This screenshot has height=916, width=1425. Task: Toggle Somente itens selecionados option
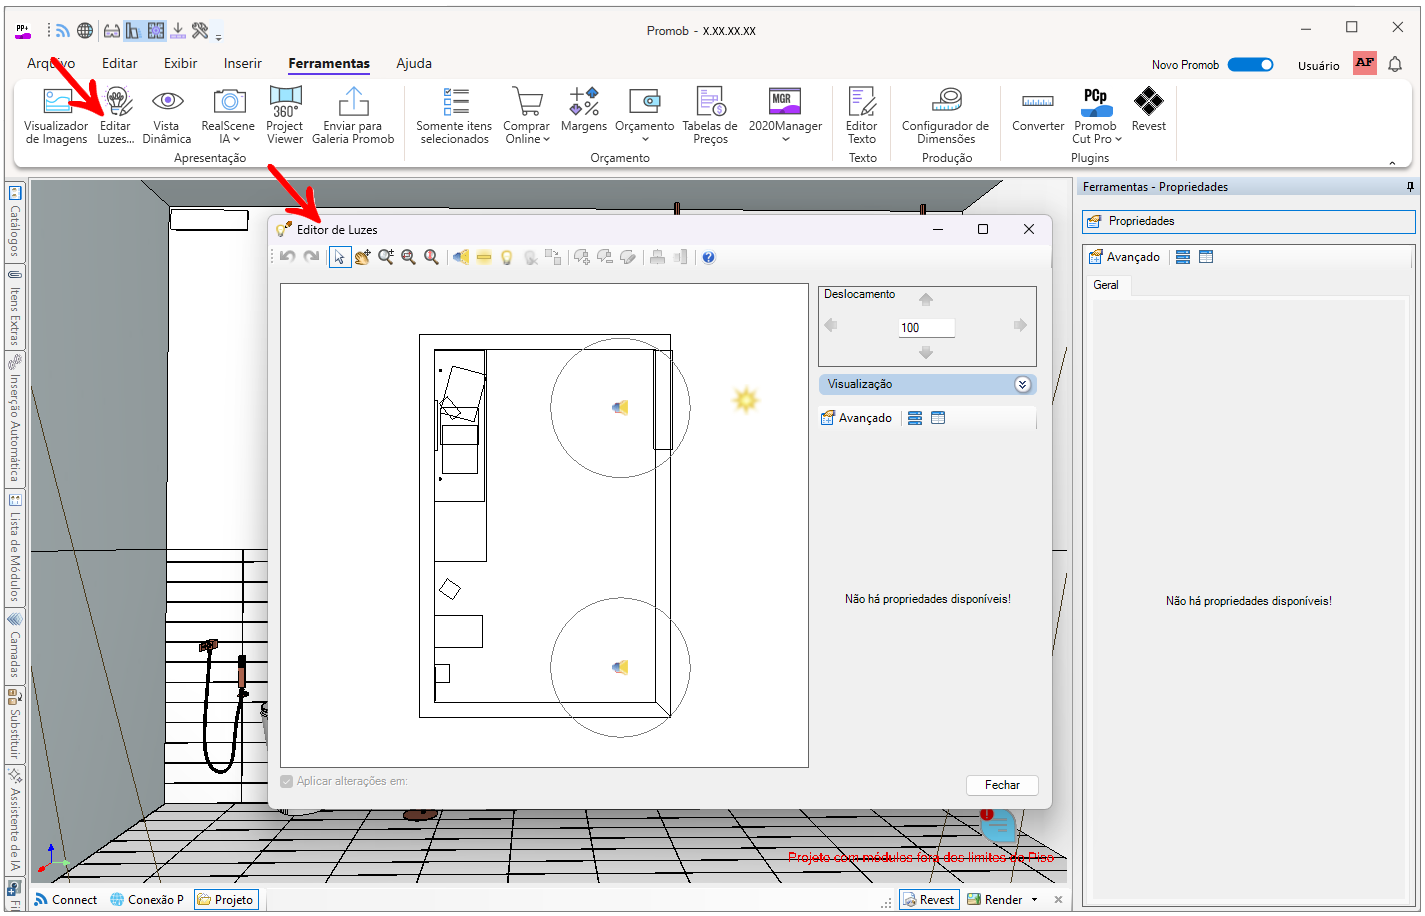click(454, 115)
